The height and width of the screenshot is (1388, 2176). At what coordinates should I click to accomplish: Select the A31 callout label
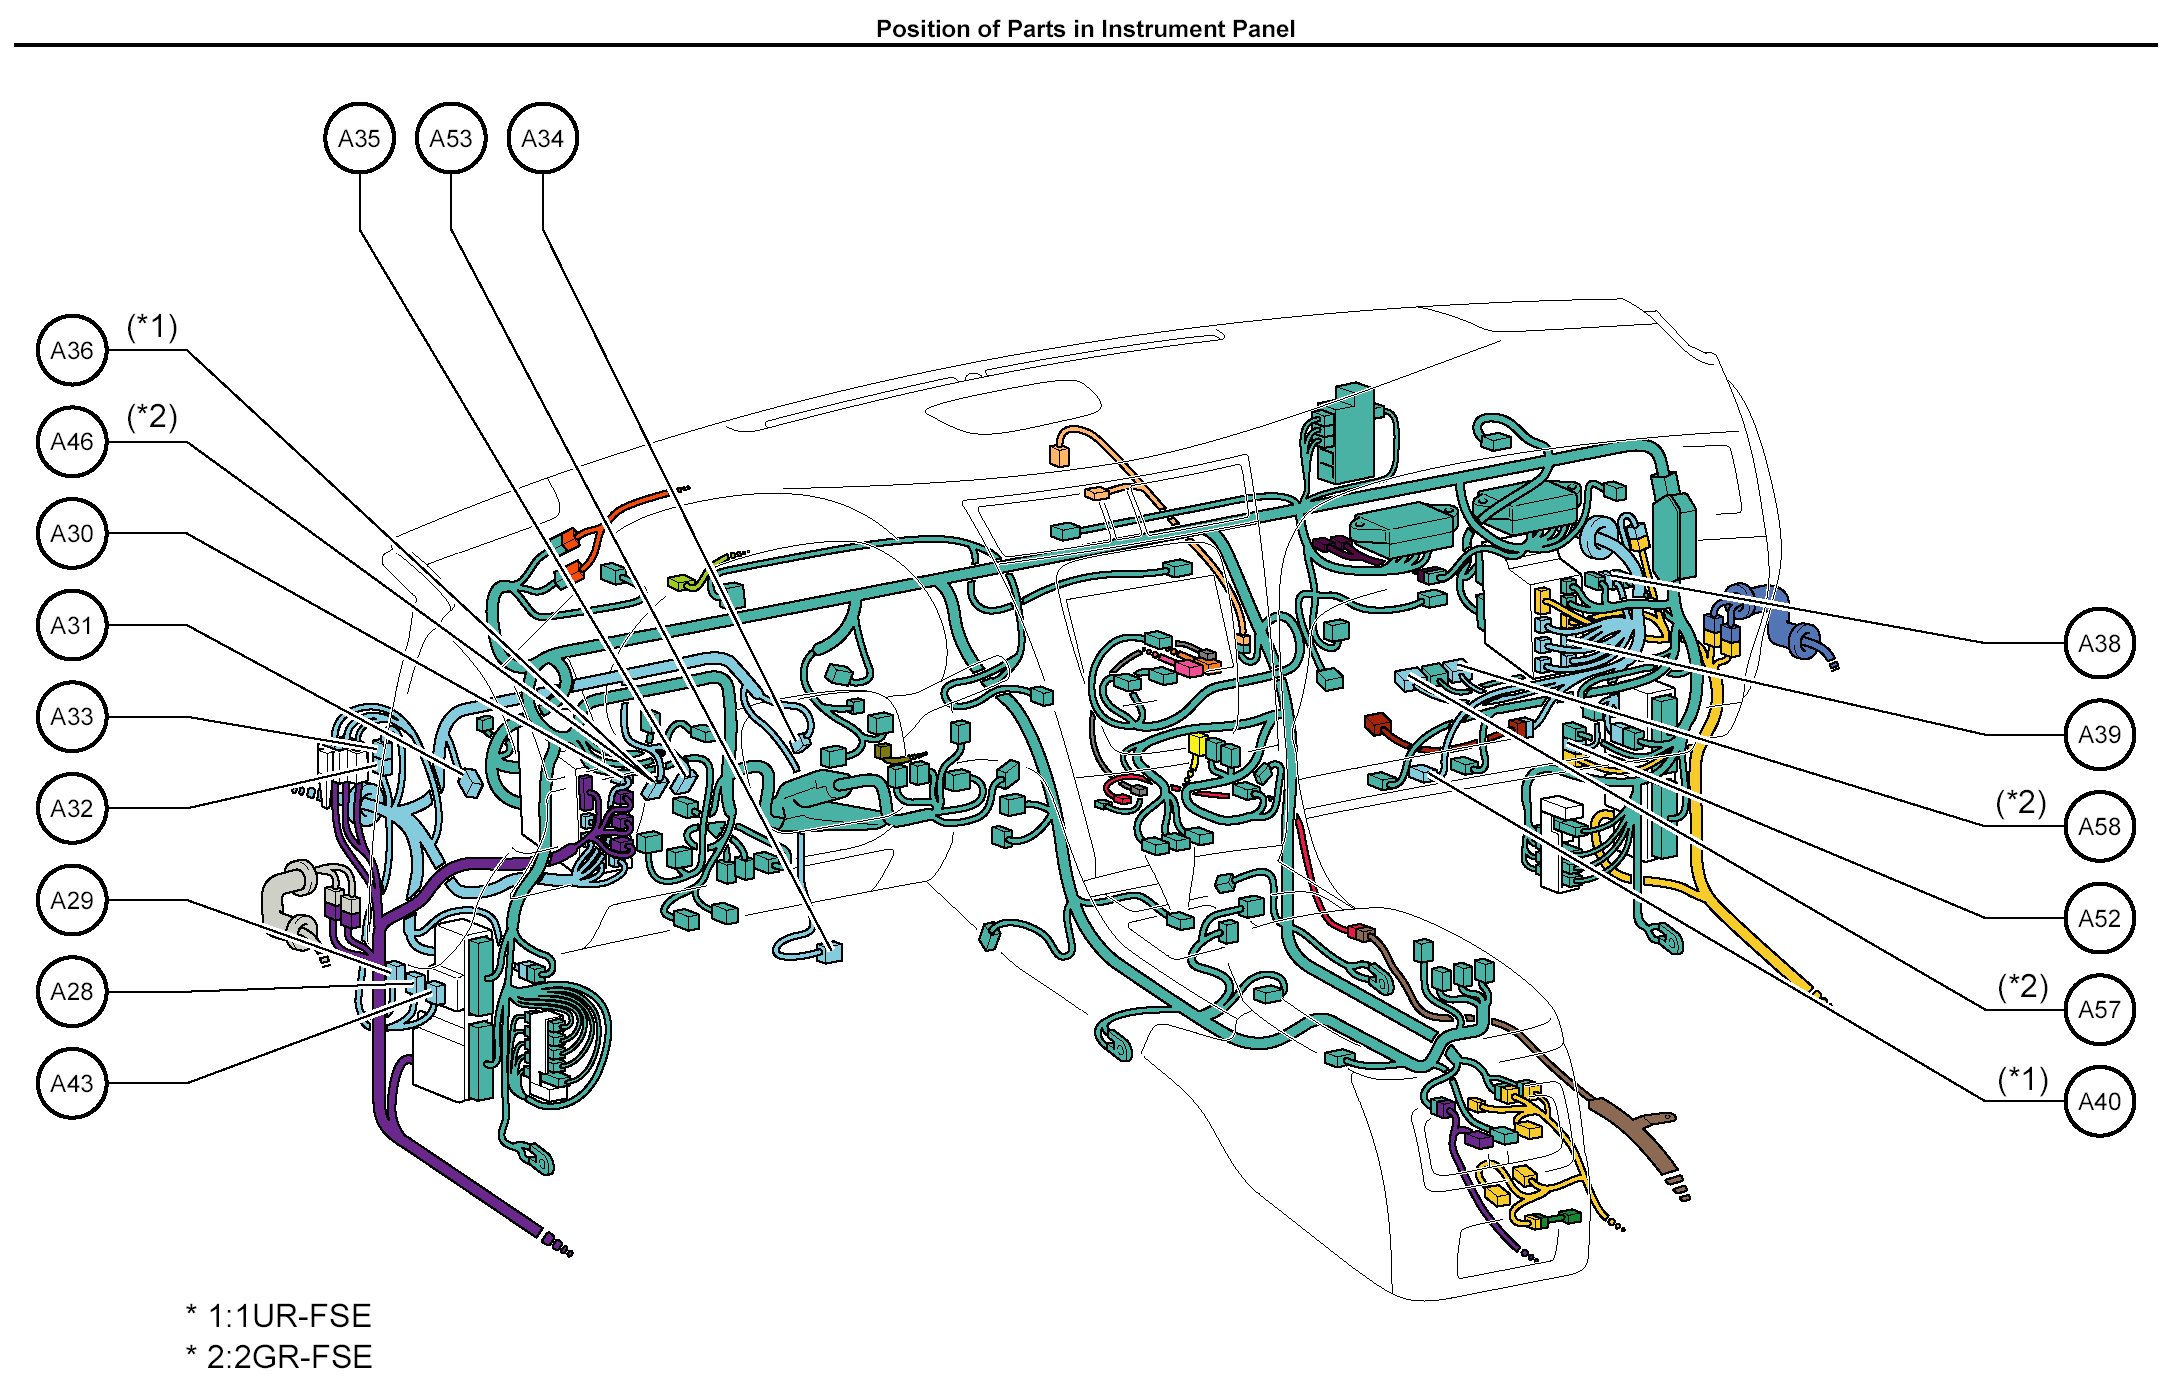click(x=72, y=625)
